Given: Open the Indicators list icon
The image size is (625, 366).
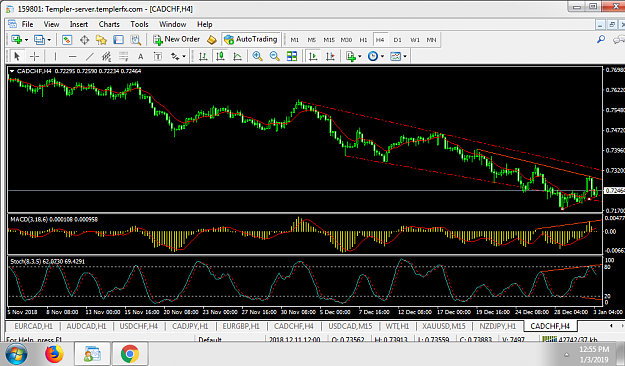Looking at the screenshot, I should [x=351, y=56].
